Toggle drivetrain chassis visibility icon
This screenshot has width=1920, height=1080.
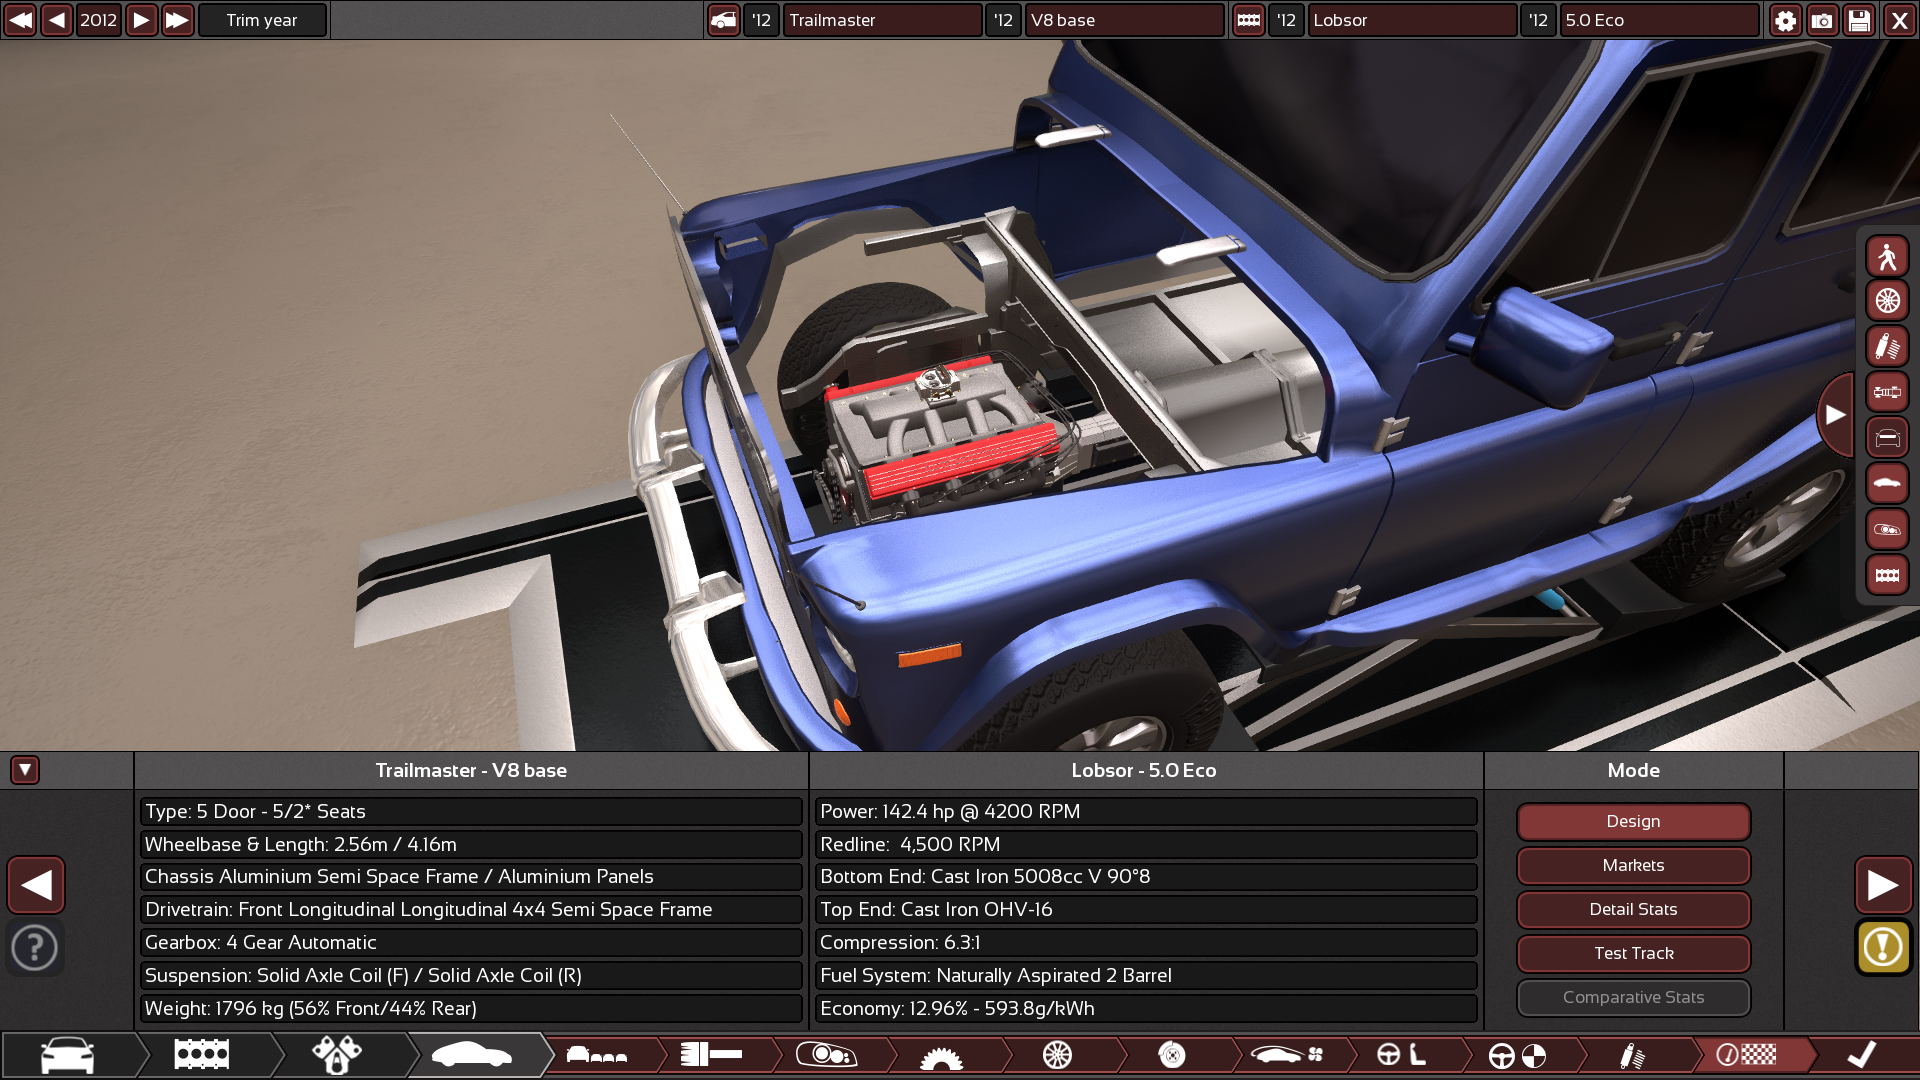(x=1886, y=392)
